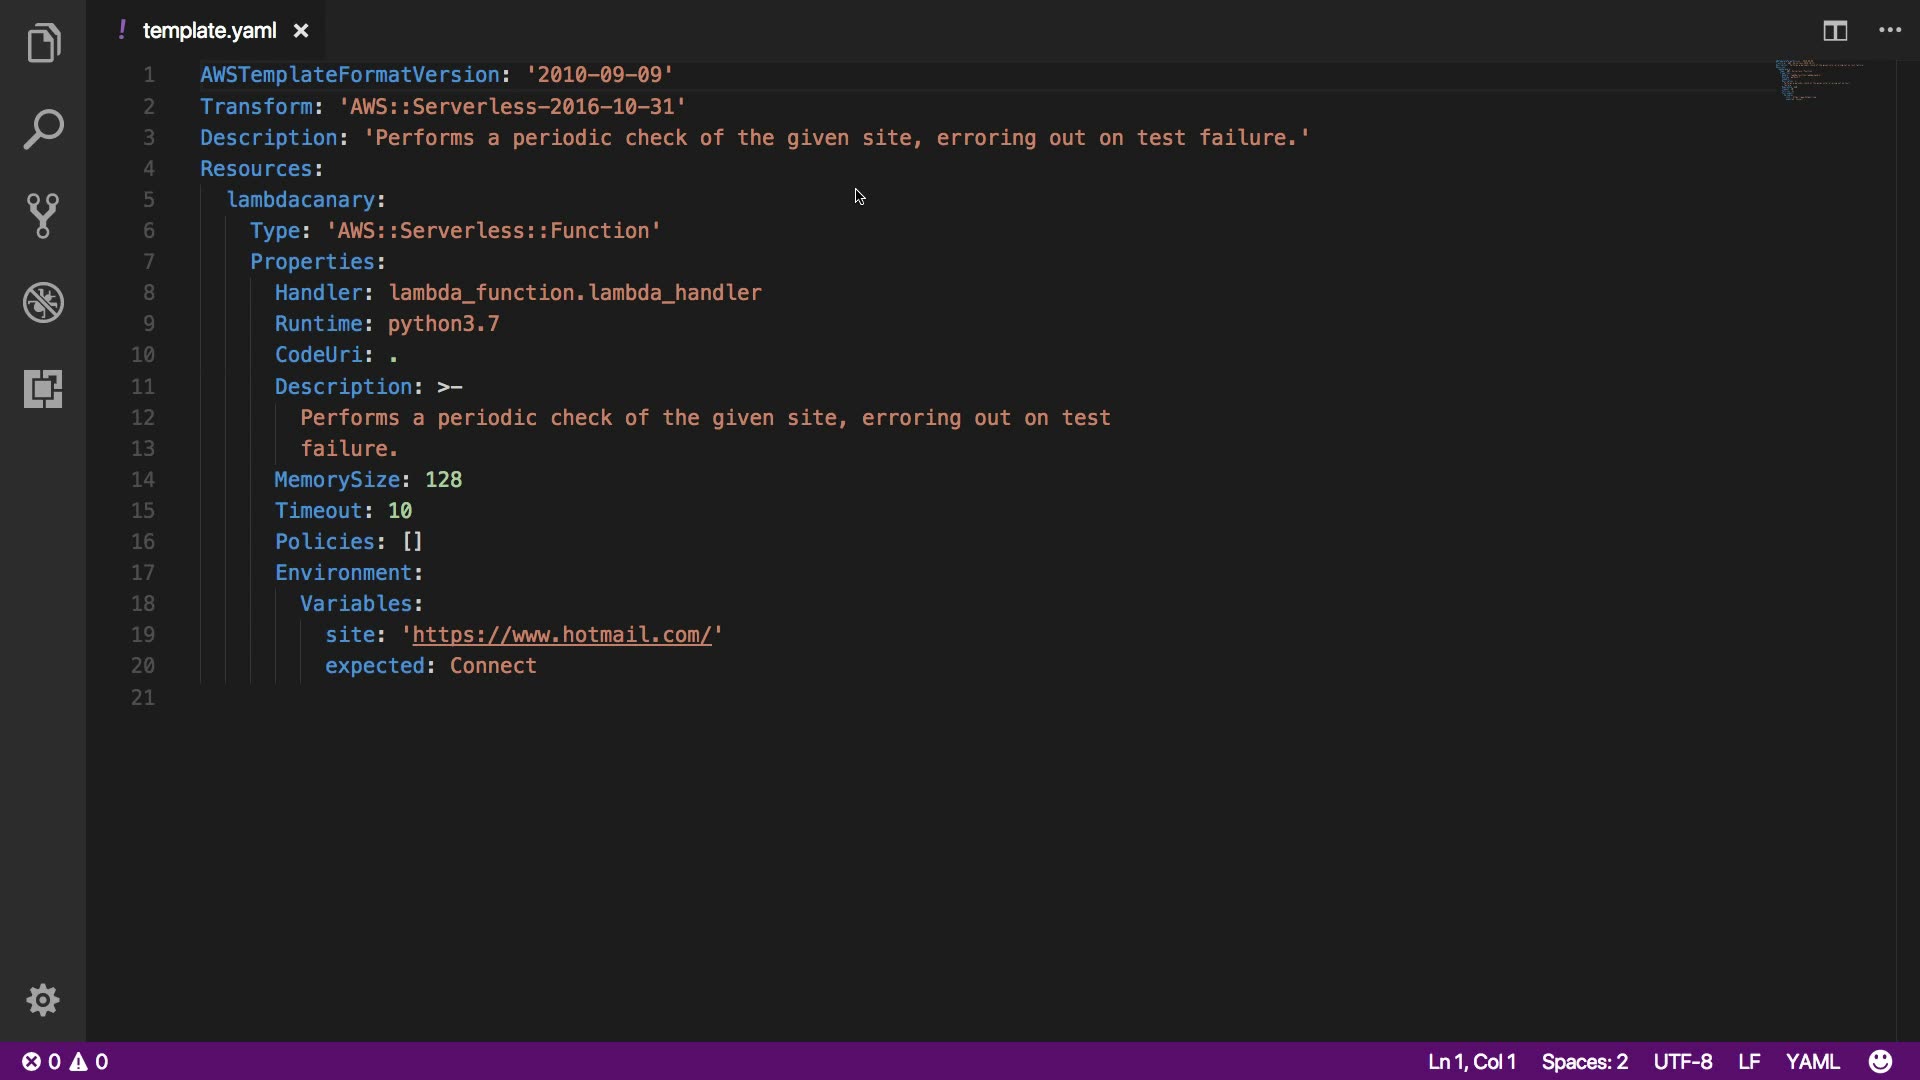Change the LF end of line sequence
Viewport: 1920px width, 1080px height.
pyautogui.click(x=1748, y=1061)
